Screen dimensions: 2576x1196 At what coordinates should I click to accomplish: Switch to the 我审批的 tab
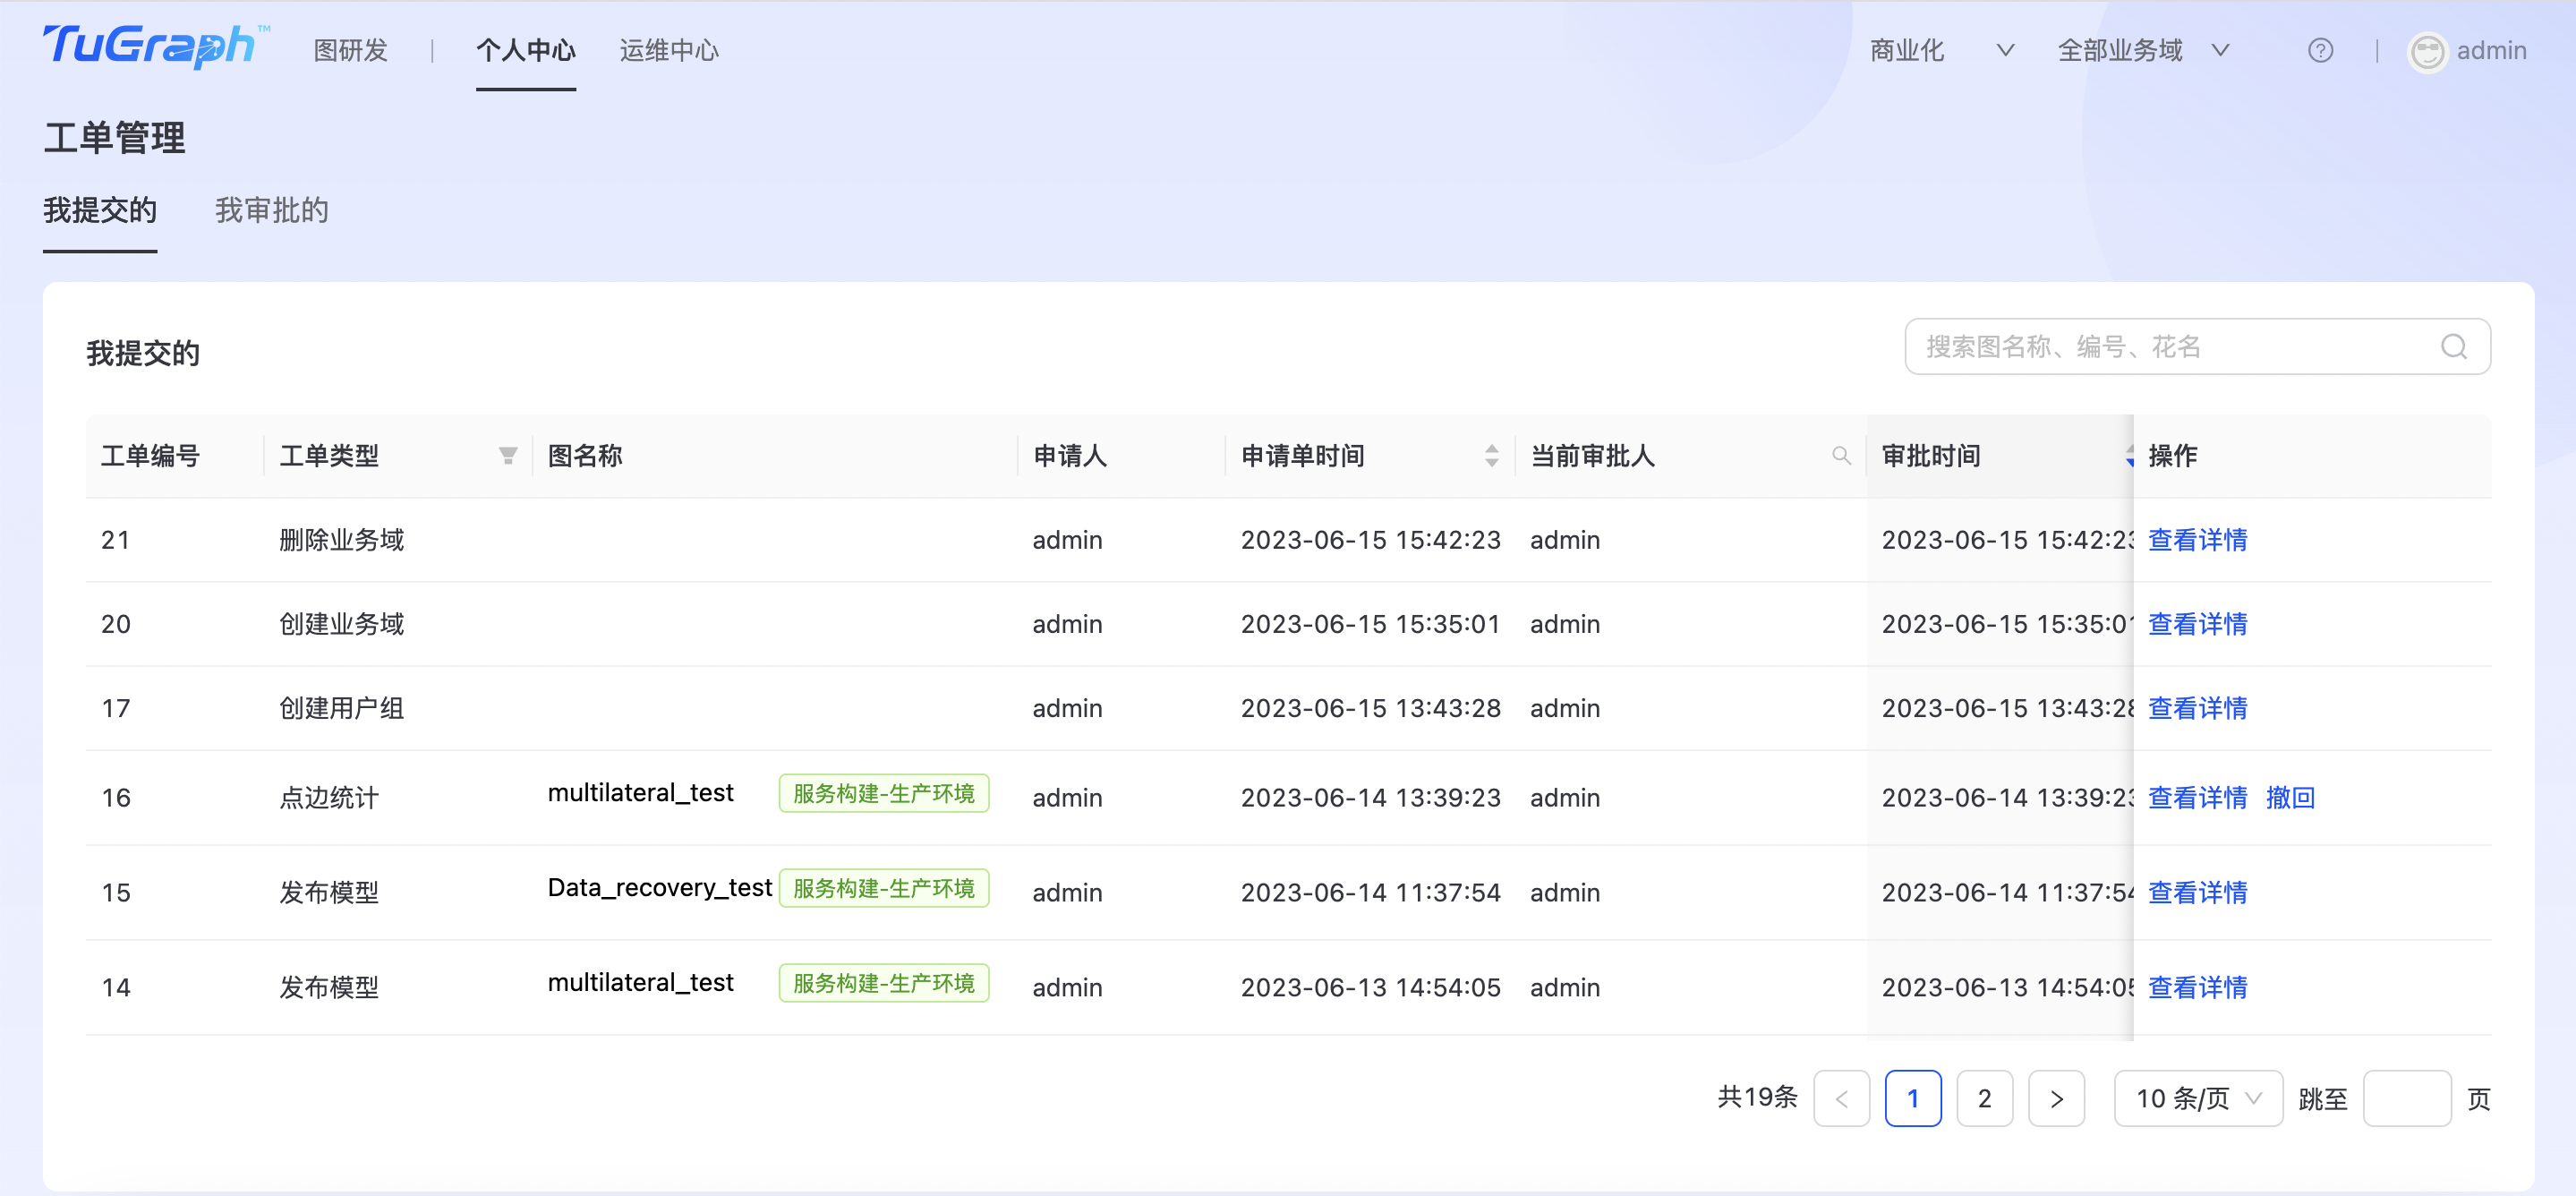272,210
